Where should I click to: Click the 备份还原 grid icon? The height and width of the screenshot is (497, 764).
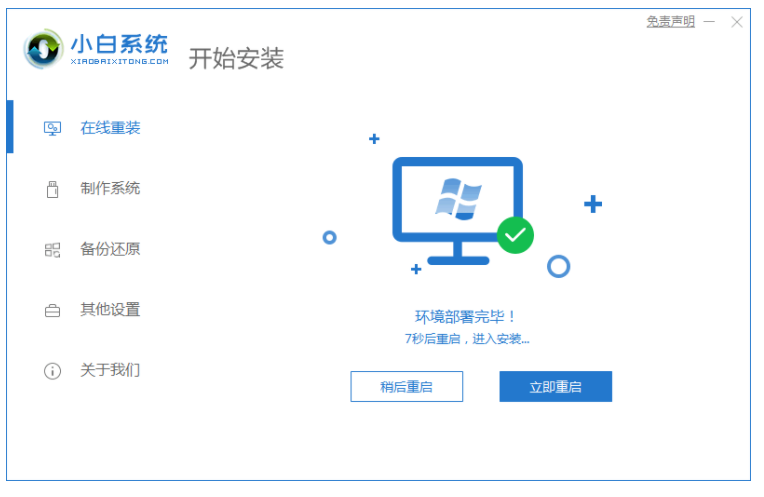(x=52, y=250)
